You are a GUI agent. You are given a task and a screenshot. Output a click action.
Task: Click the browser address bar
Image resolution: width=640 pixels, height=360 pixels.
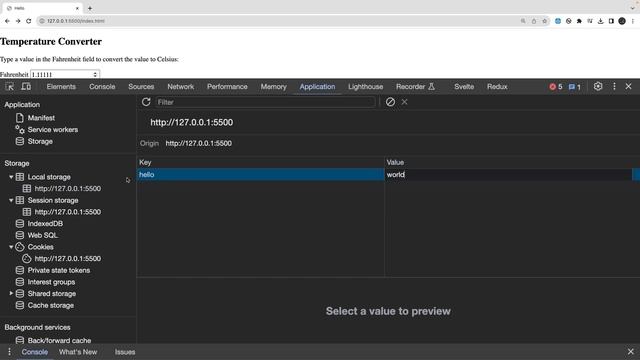click(x=278, y=21)
